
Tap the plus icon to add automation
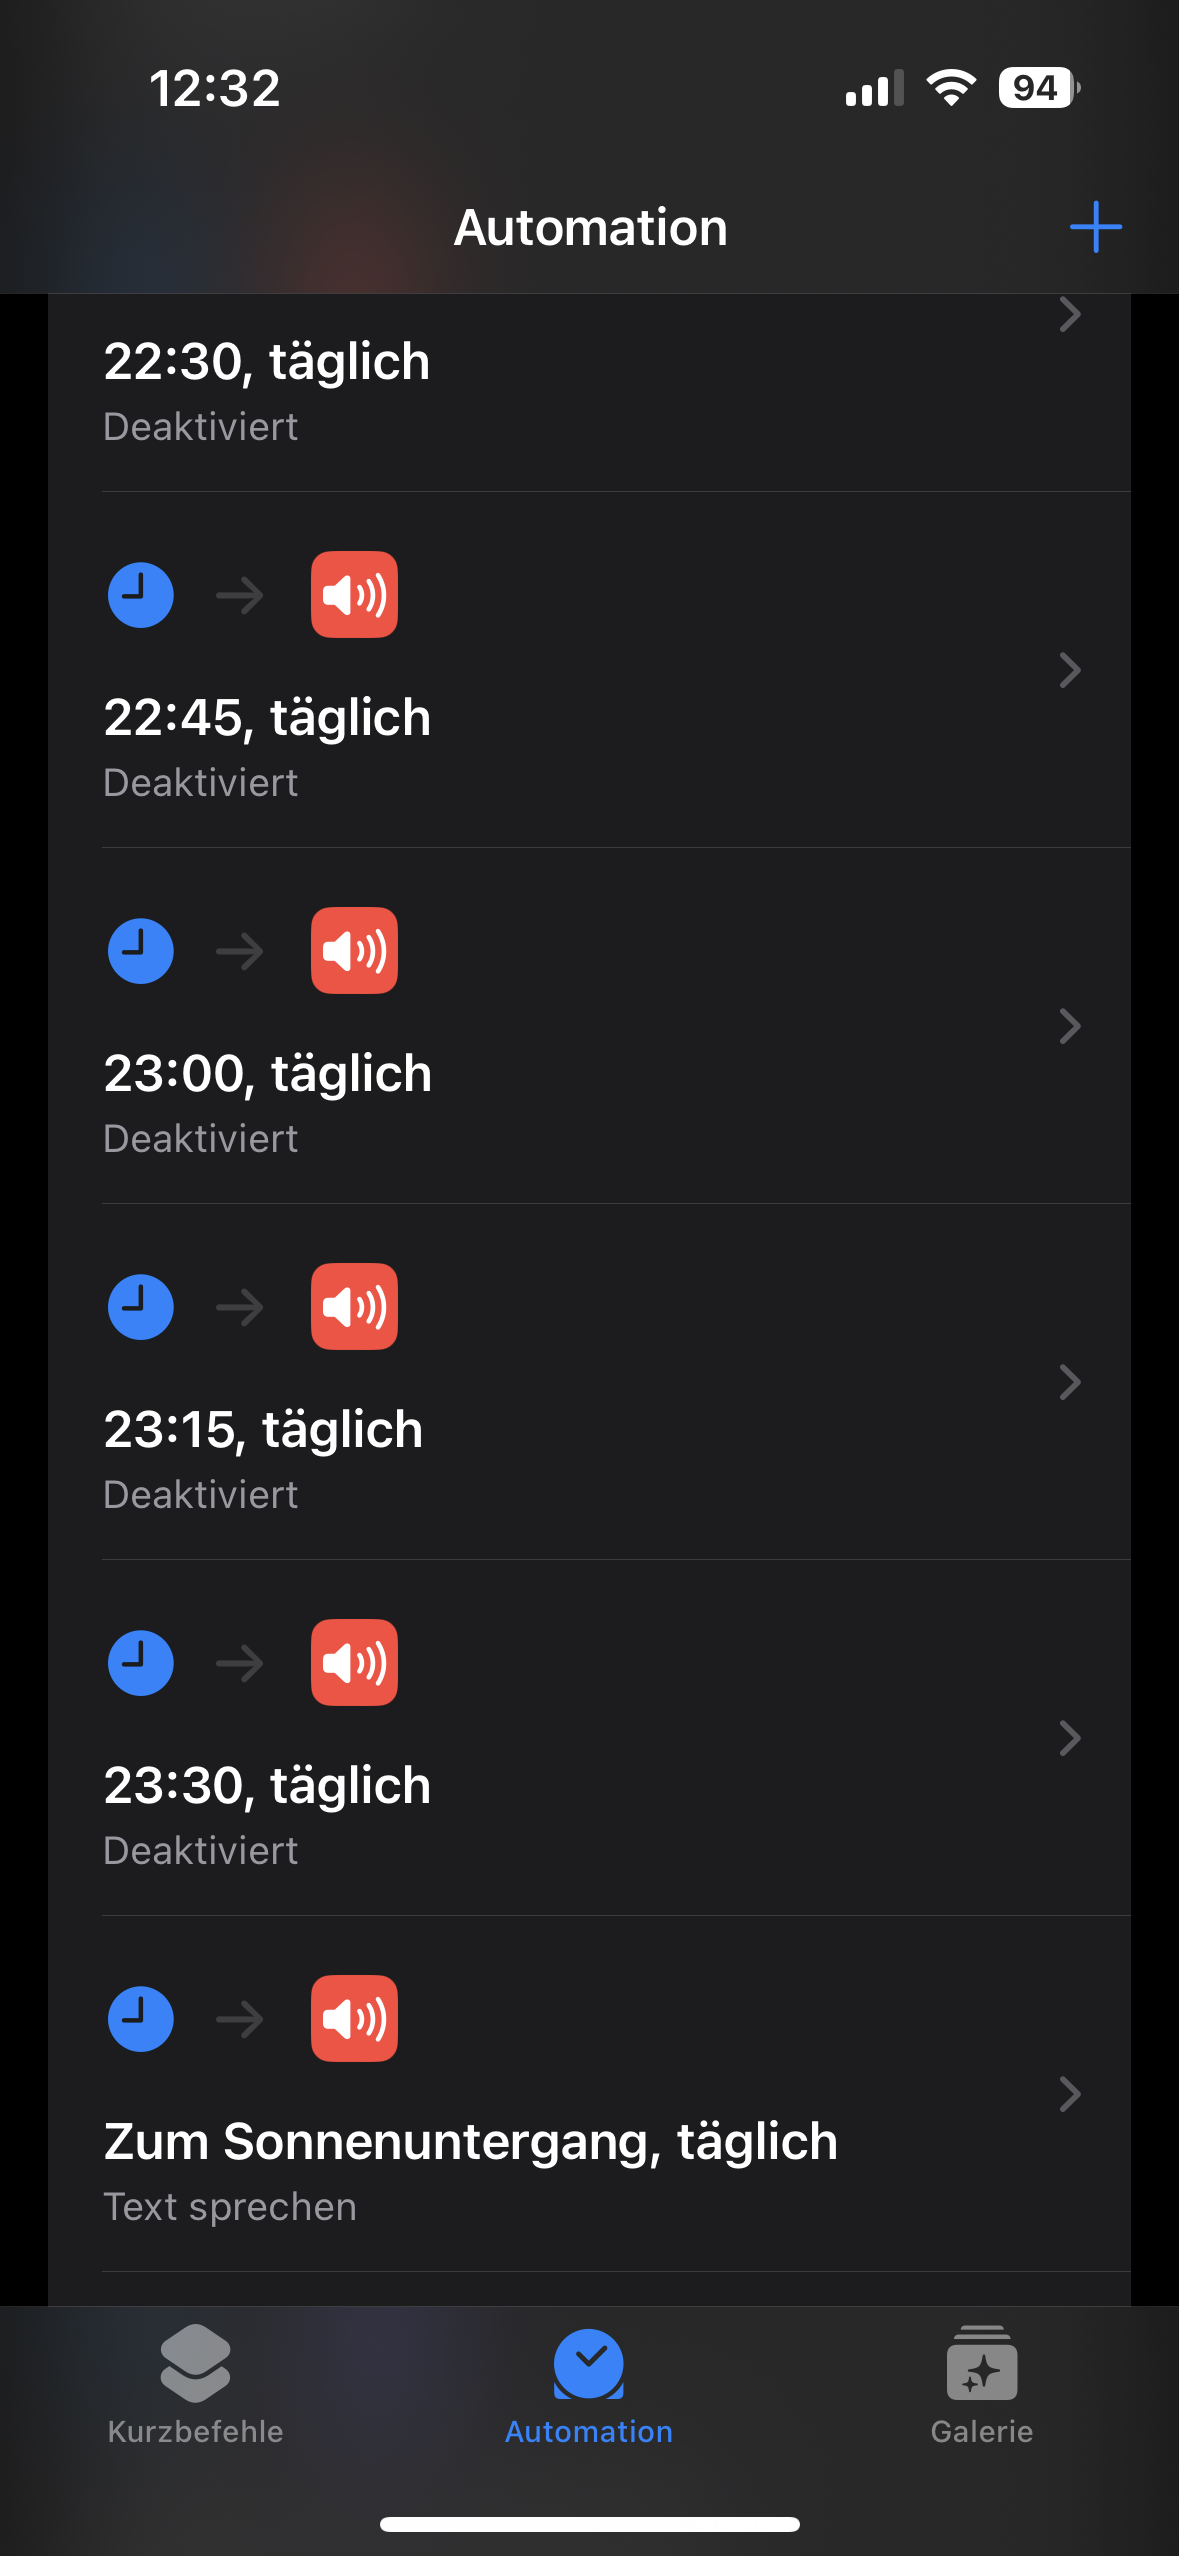(1095, 227)
